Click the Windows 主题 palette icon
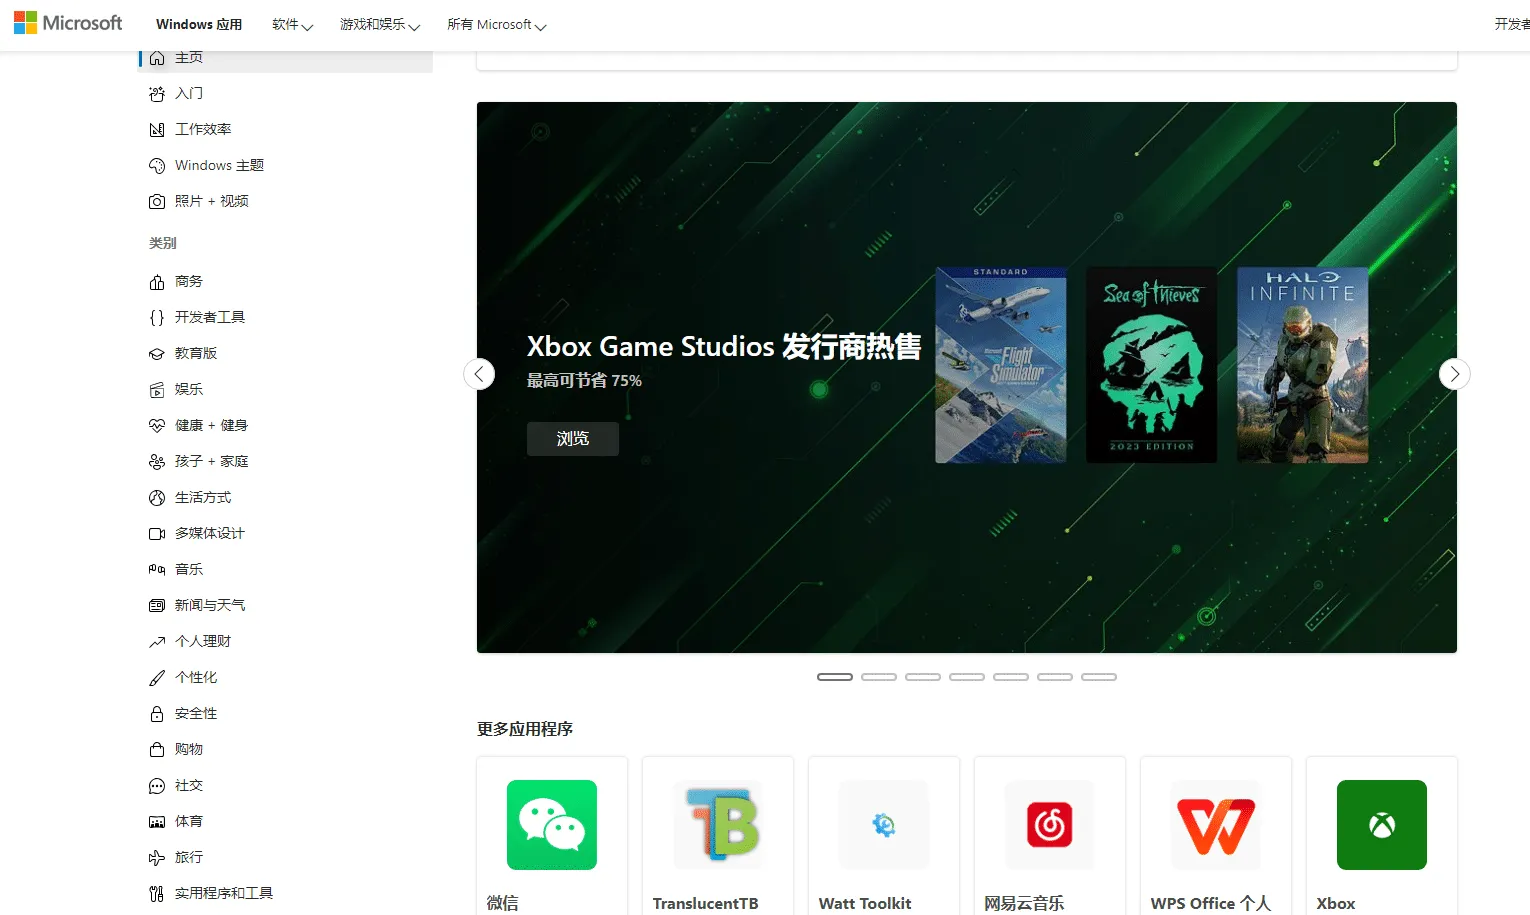The height and width of the screenshot is (915, 1530). (x=157, y=166)
